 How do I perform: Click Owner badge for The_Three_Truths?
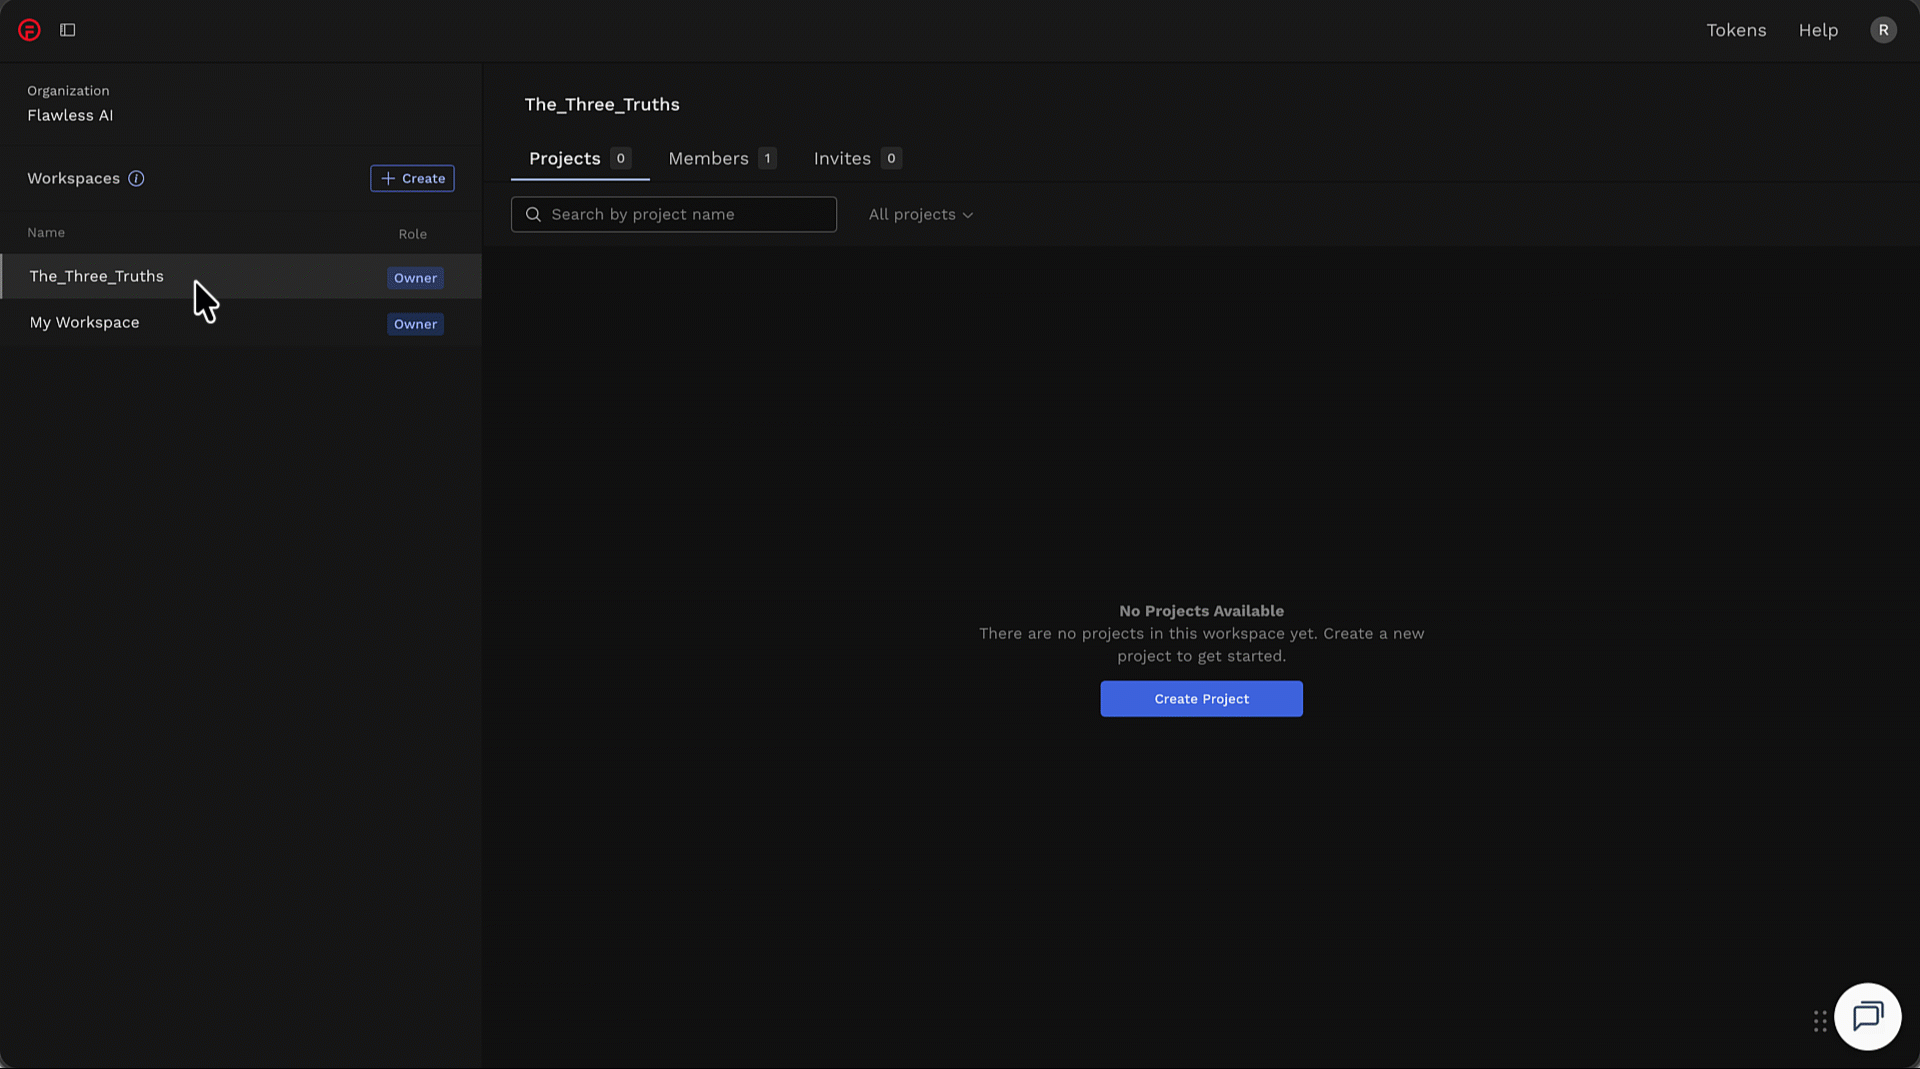(x=415, y=278)
